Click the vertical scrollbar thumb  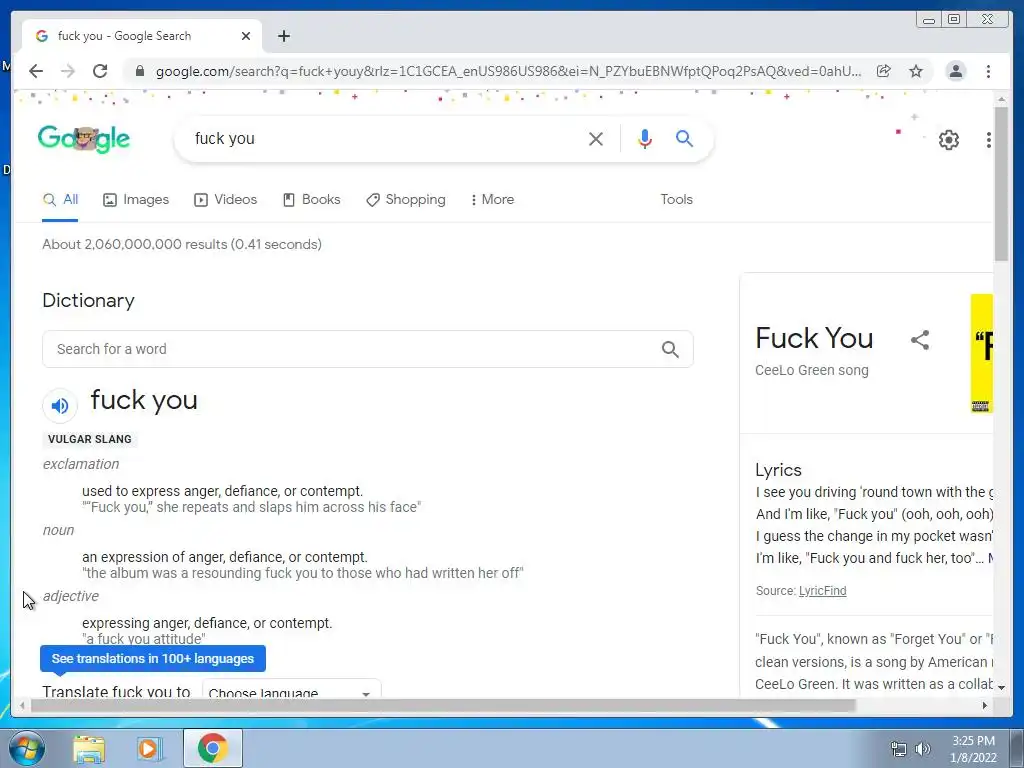click(x=1001, y=185)
